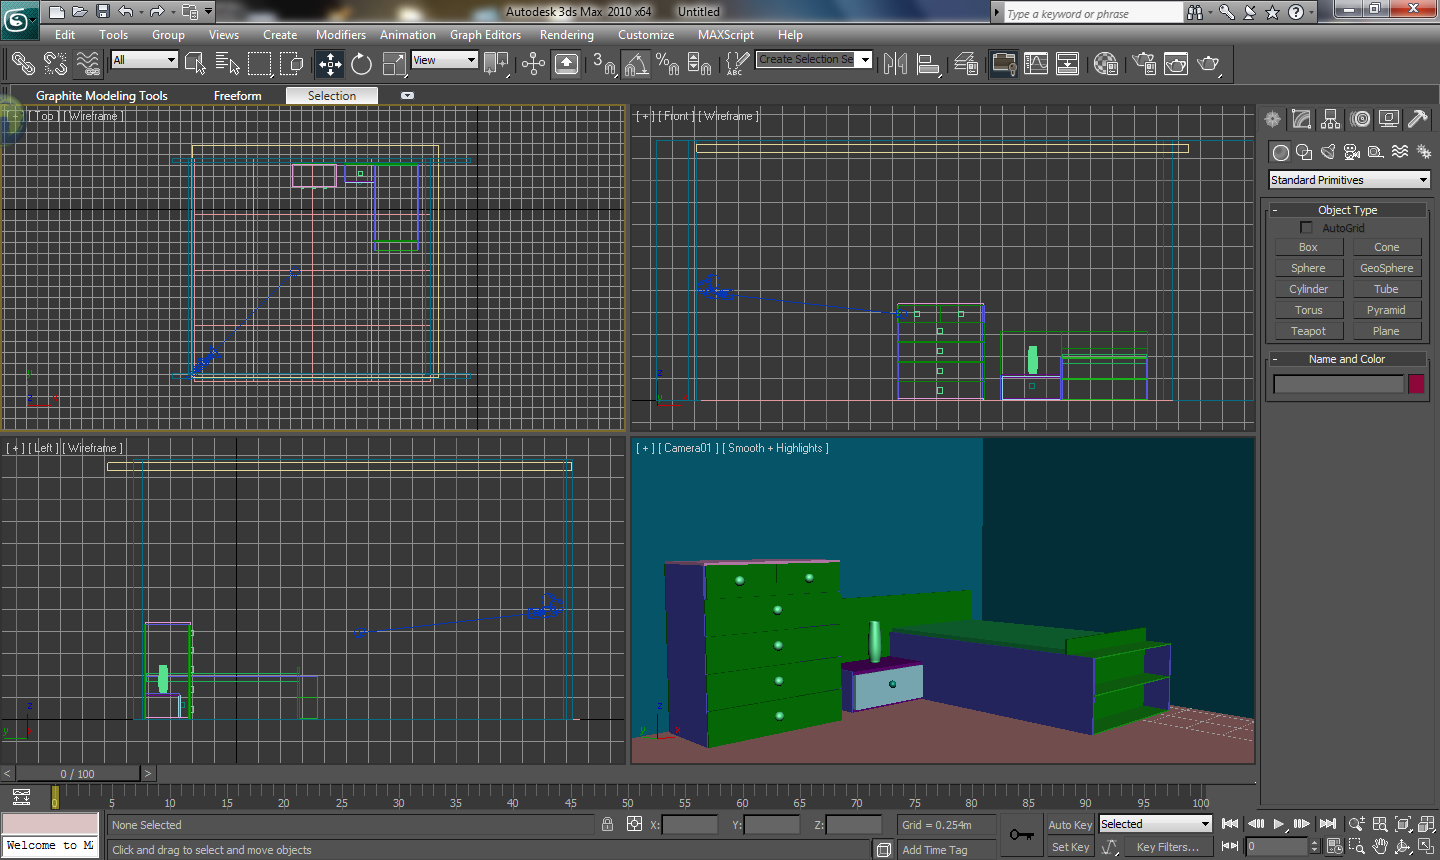Click the object name input field
The height and width of the screenshot is (860, 1440).
(x=1338, y=384)
